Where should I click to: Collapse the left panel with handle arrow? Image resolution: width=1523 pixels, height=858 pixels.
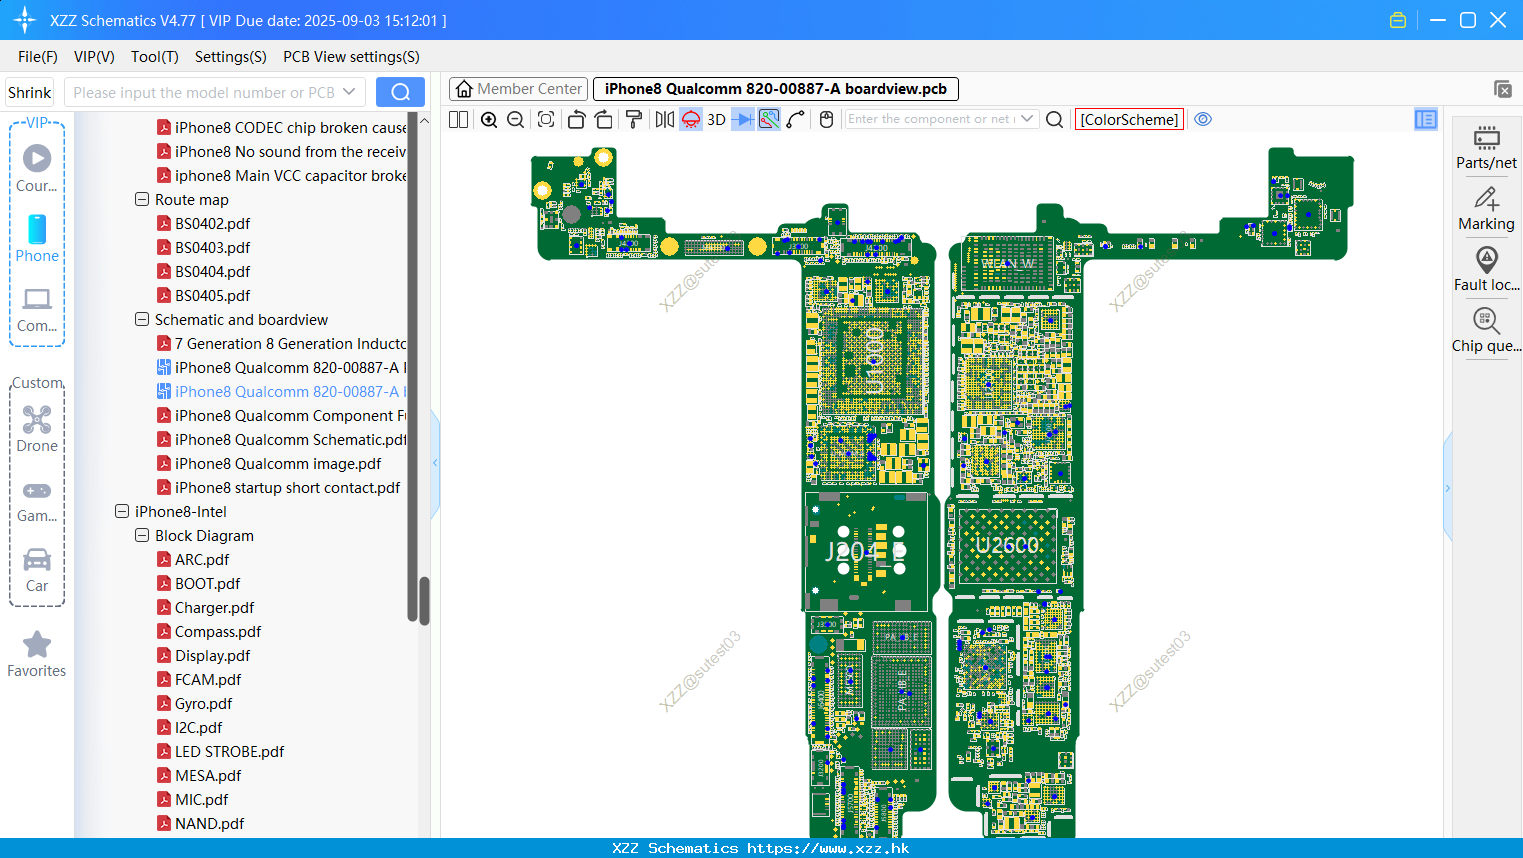435,463
